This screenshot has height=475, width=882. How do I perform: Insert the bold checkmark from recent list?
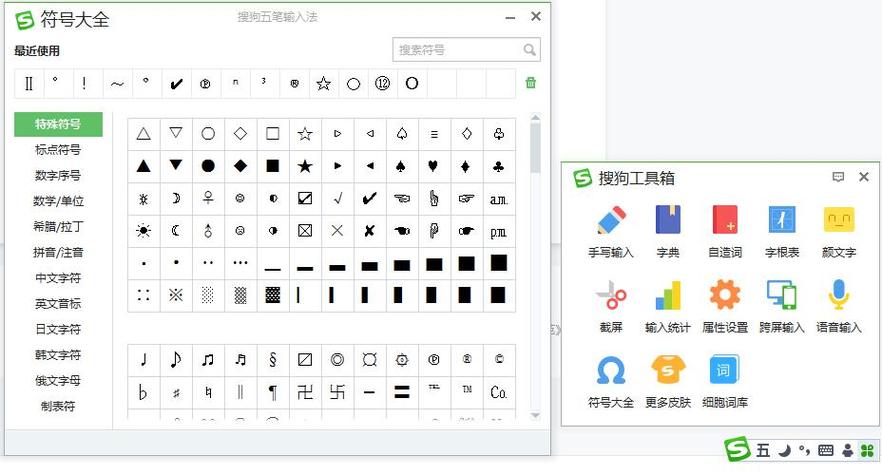pyautogui.click(x=176, y=83)
